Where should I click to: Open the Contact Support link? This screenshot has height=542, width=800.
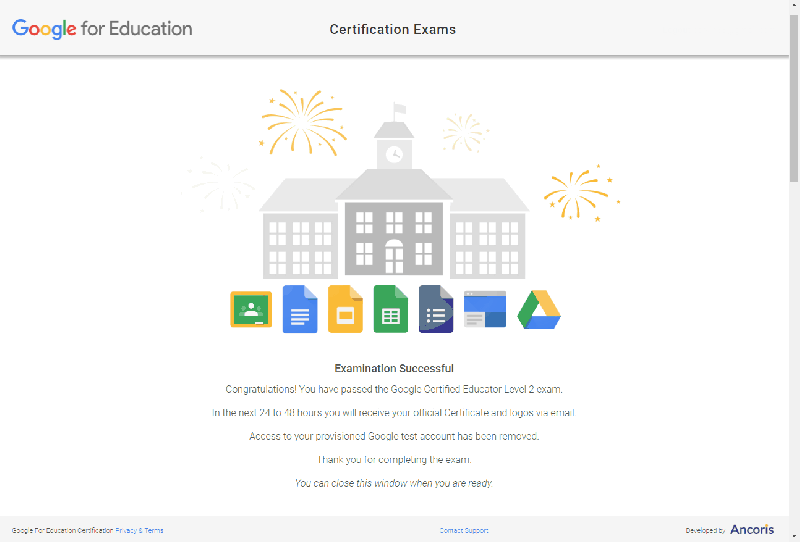464,530
